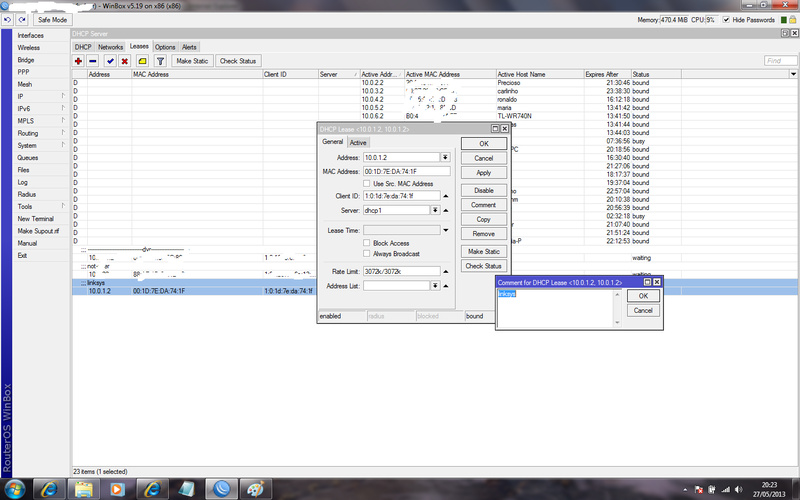Click the MAC Address input field
Viewport: 800px width, 500px height.
click(407, 171)
